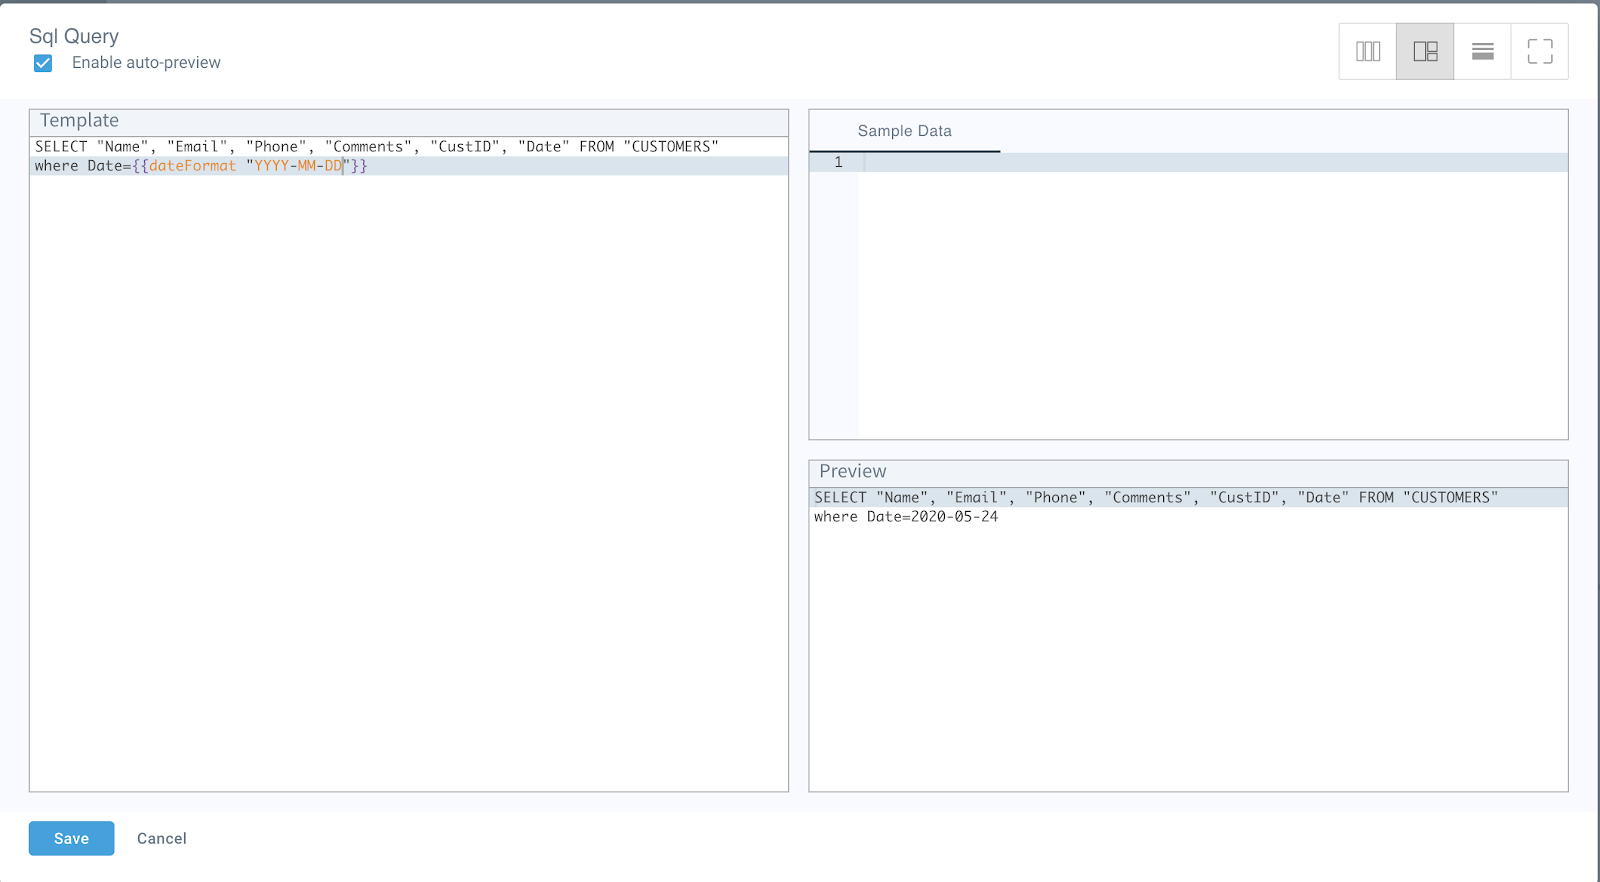Click the dateFormat helper in template

coord(192,166)
